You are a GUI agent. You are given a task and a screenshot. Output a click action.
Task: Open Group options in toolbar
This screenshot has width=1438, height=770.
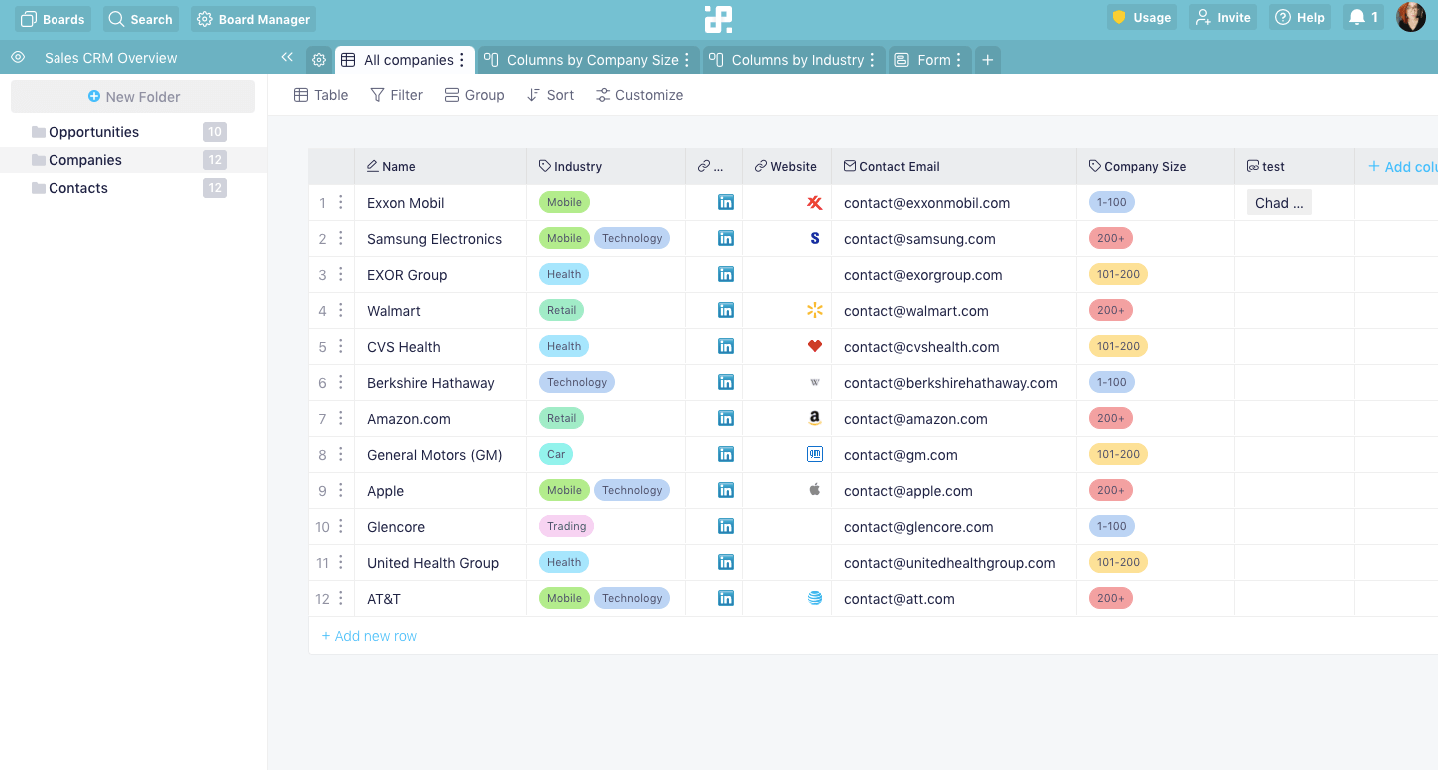click(x=475, y=95)
